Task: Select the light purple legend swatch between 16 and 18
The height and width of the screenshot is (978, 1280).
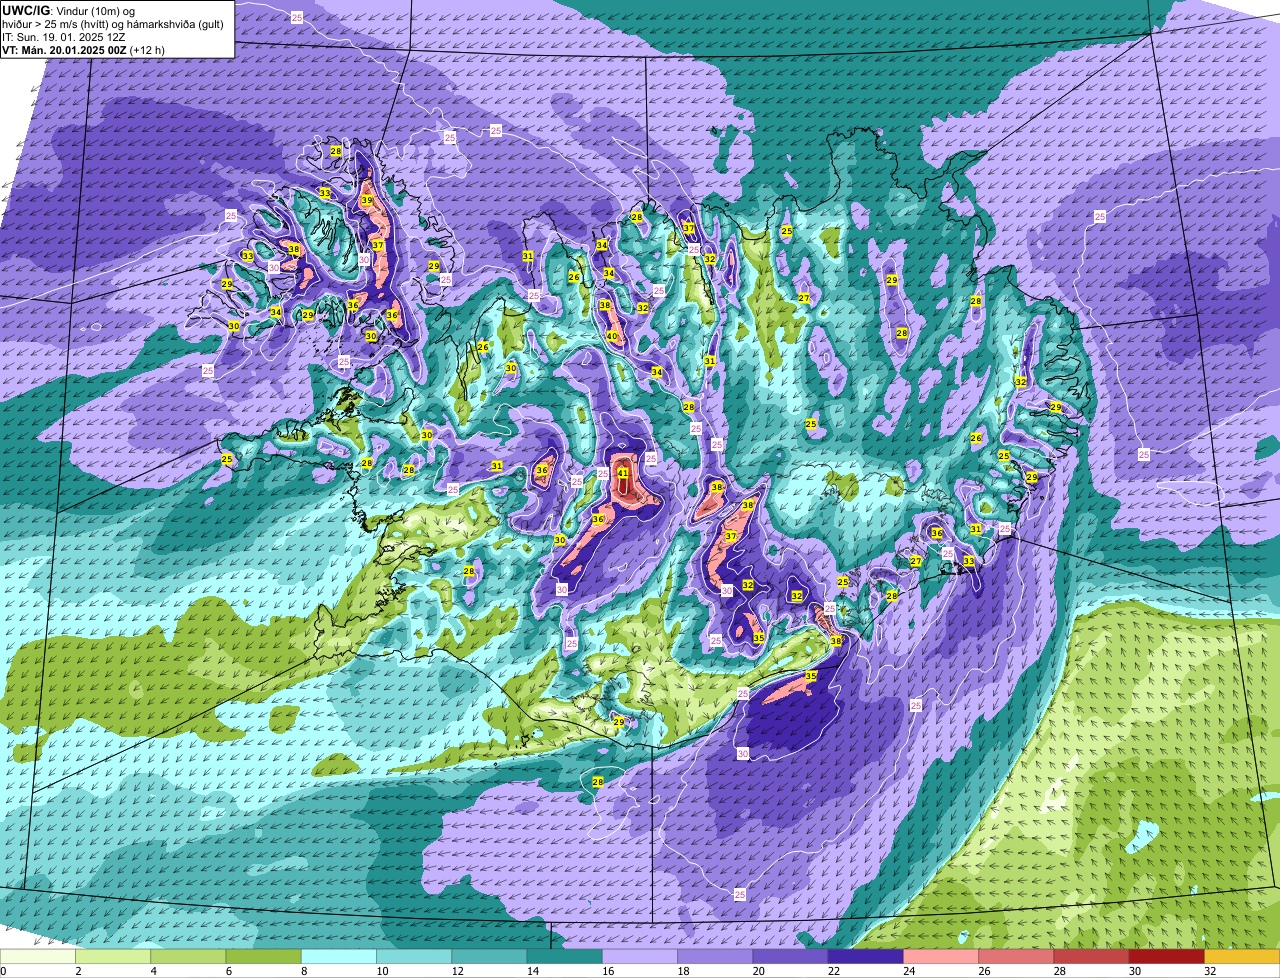Action: [640, 957]
